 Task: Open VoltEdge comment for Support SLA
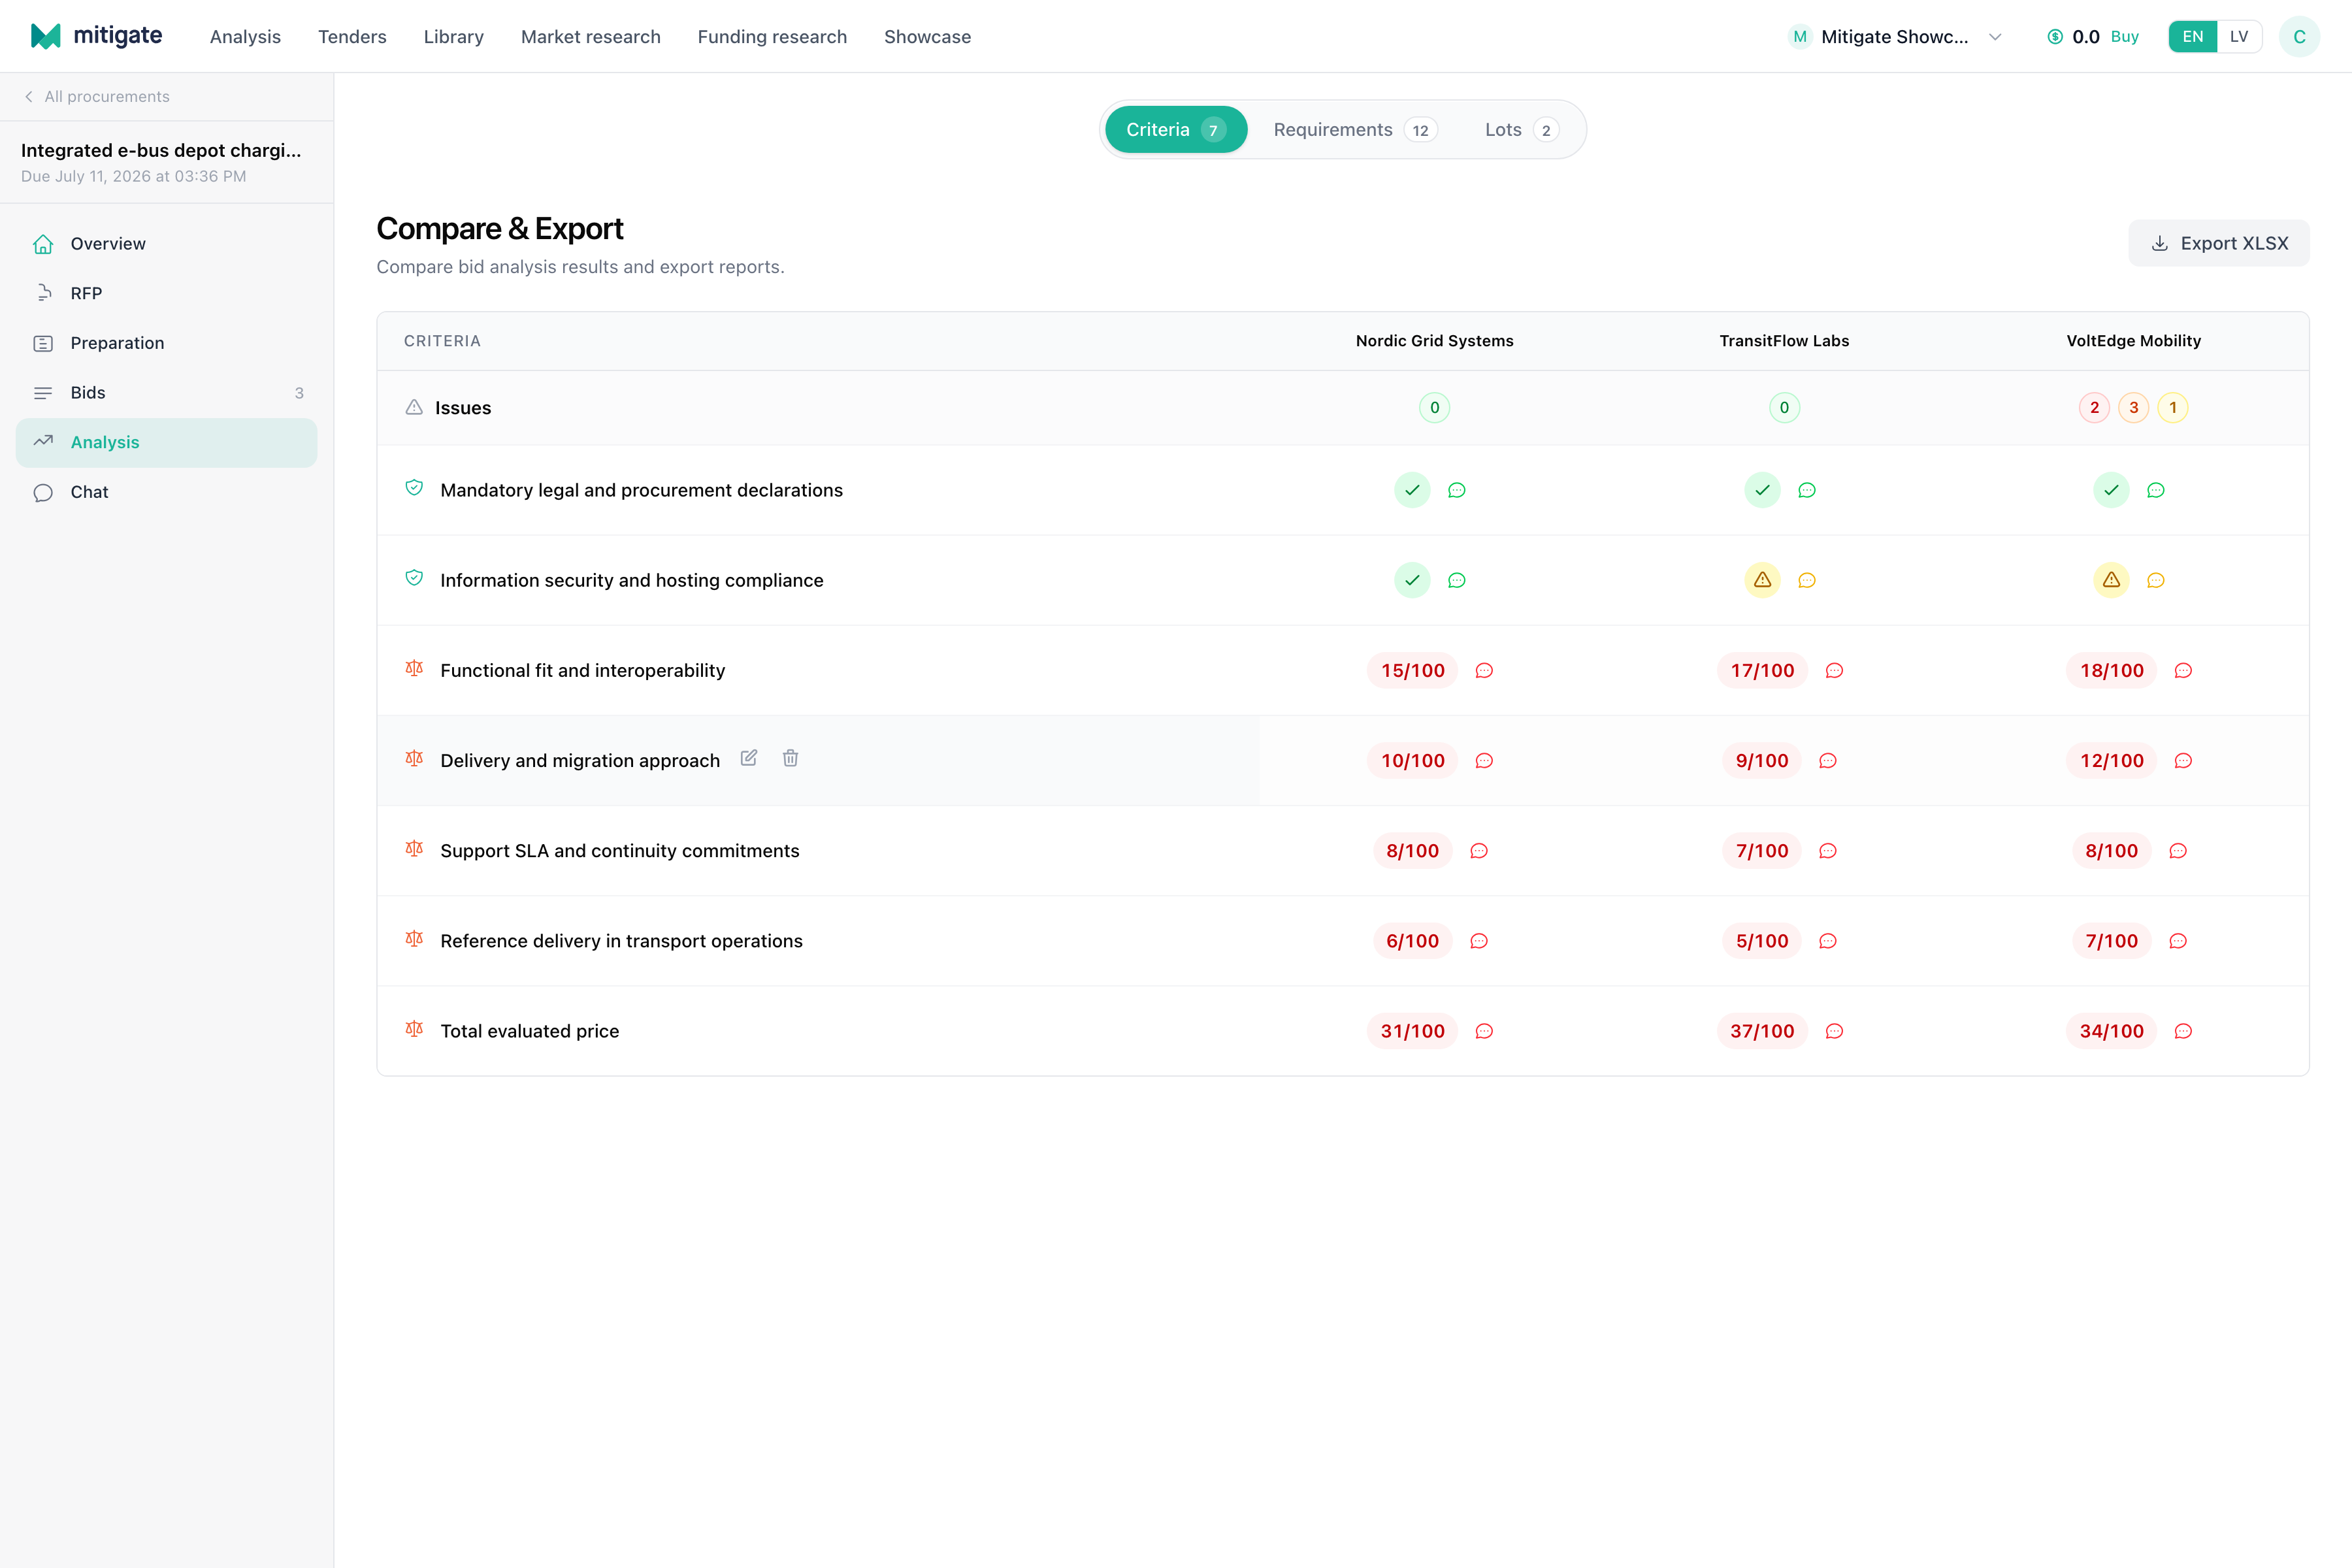2177,851
